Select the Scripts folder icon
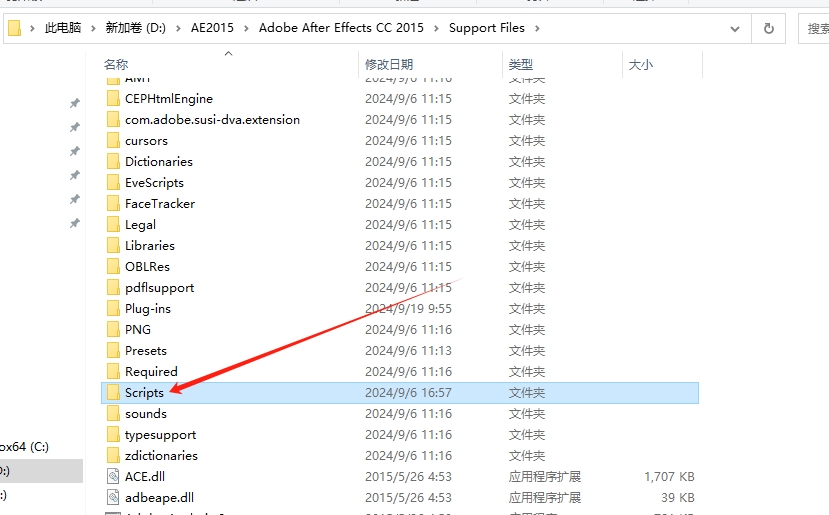Viewport: 829px width, 515px height. [113, 392]
